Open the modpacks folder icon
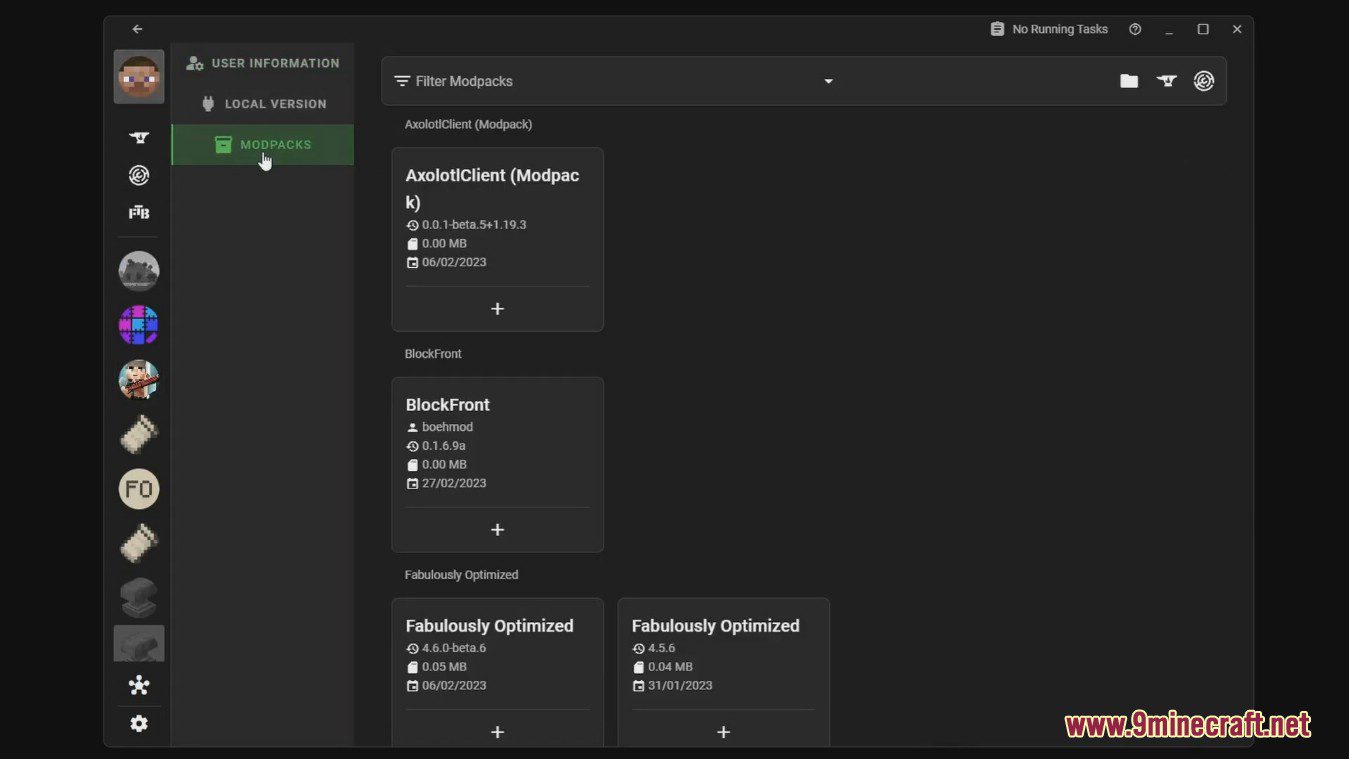This screenshot has width=1349, height=759. click(1129, 81)
